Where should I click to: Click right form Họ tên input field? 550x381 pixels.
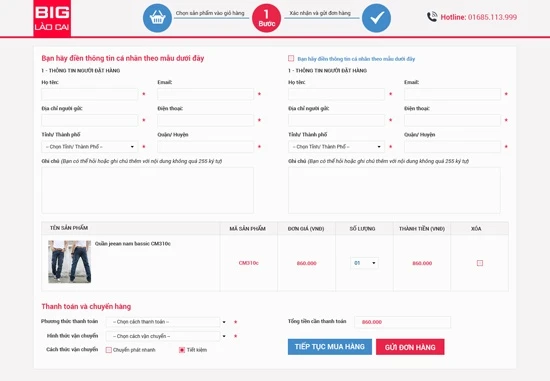point(336,94)
